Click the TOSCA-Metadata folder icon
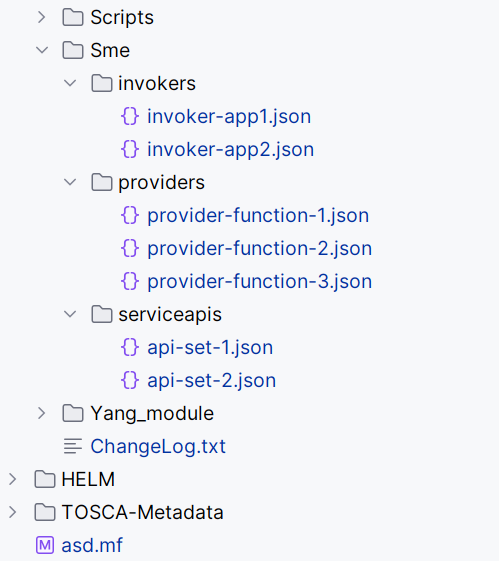This screenshot has width=499, height=561. (x=45, y=512)
